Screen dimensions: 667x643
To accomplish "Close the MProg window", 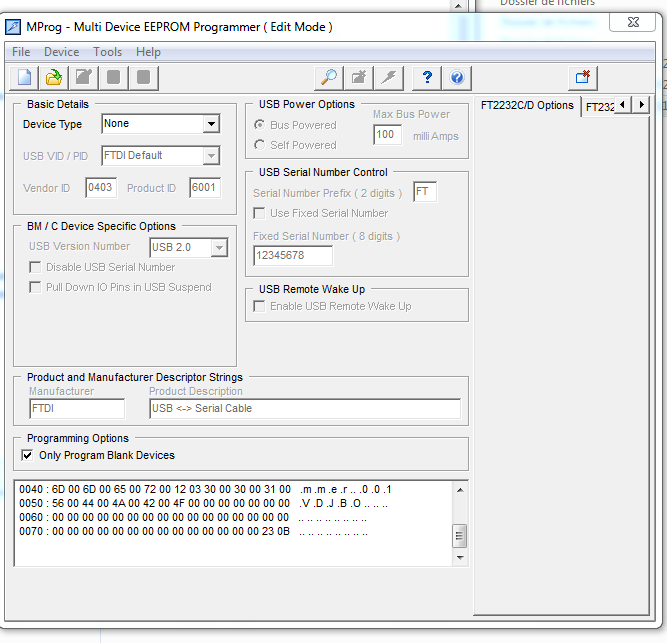I will (633, 22).
